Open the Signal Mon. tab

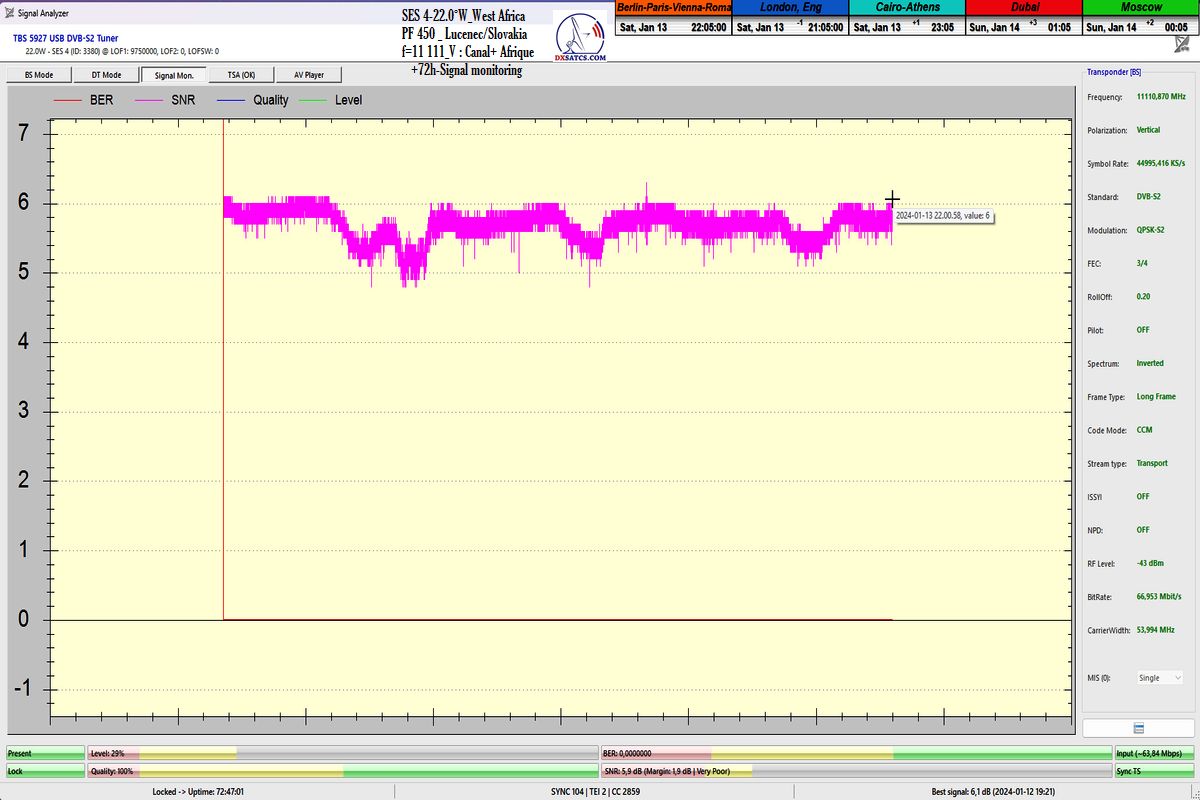pos(174,75)
